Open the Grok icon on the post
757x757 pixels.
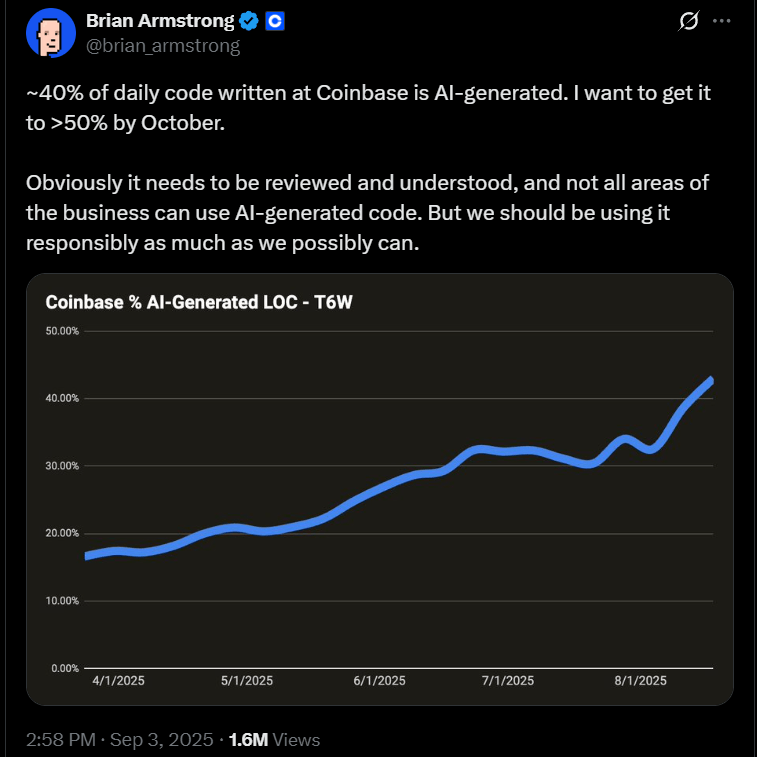[x=688, y=21]
